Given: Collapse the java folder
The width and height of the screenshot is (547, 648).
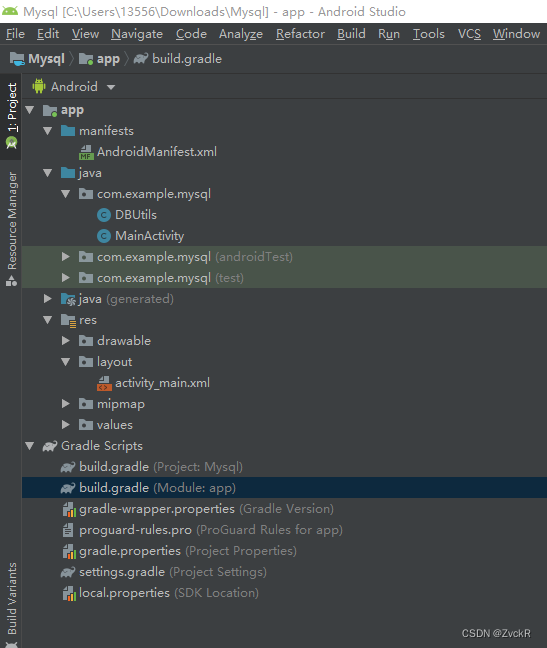Looking at the screenshot, I should (x=48, y=173).
